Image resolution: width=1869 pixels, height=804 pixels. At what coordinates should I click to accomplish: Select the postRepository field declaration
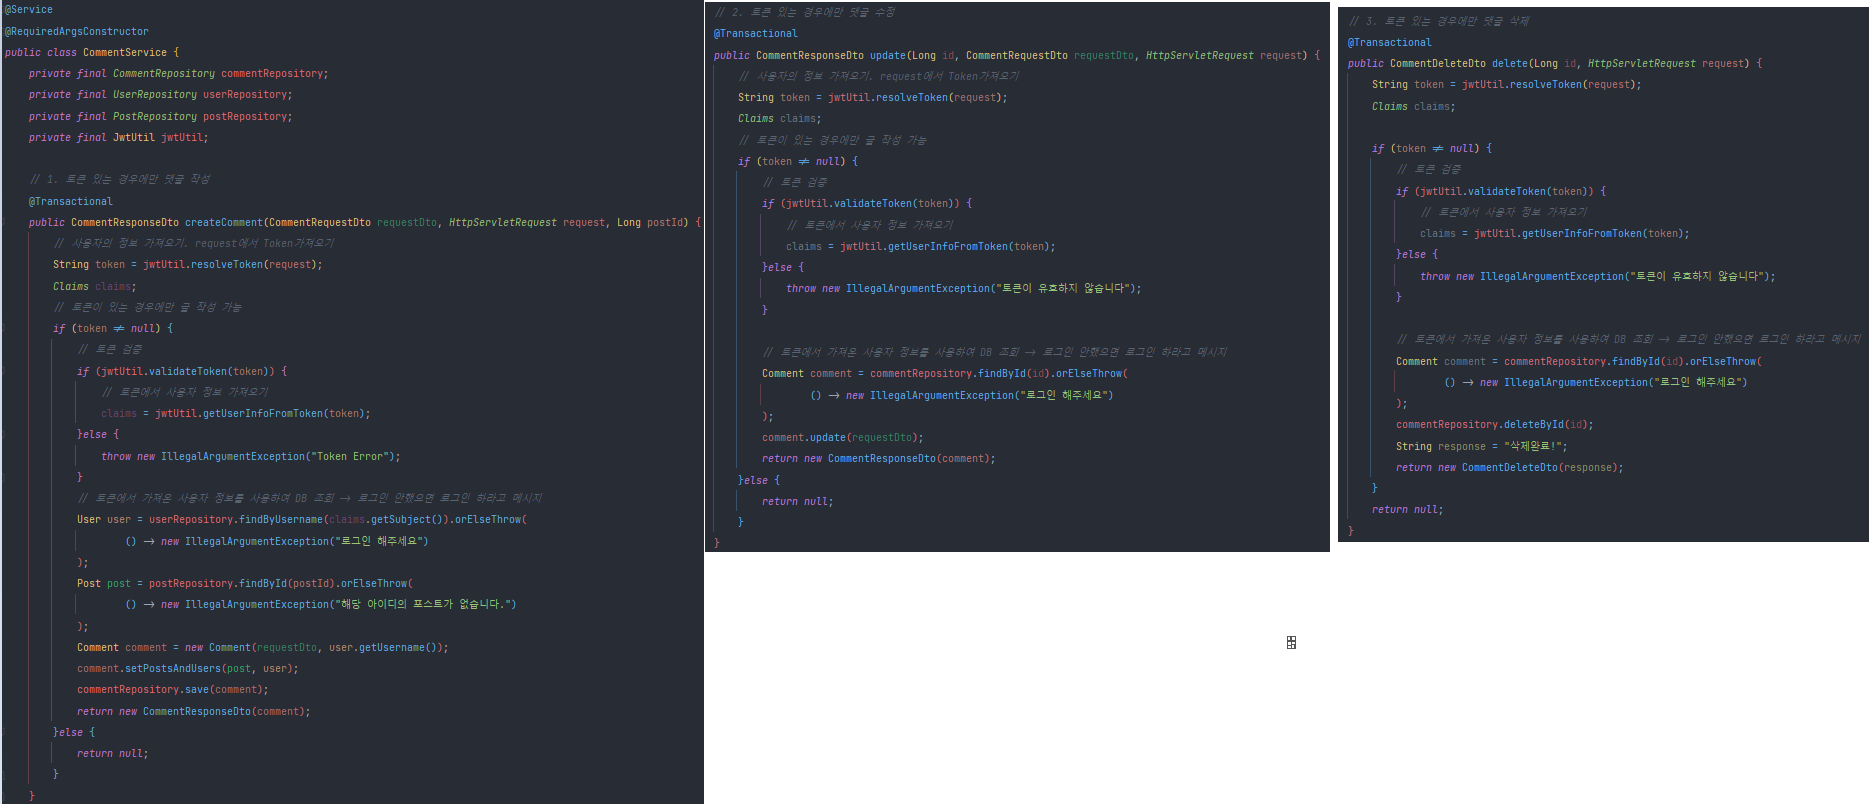[x=160, y=117]
